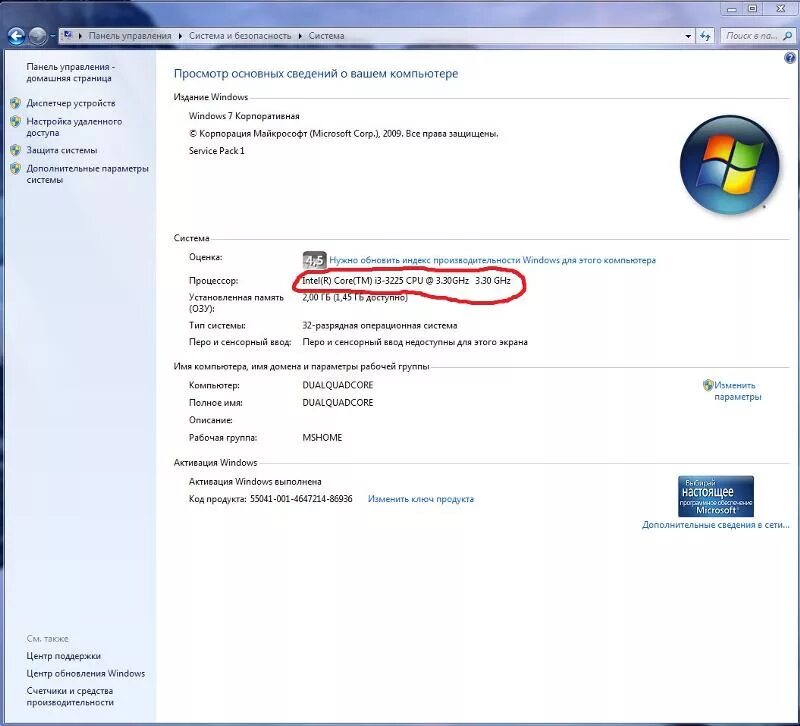Click shield icon beside Диспетчер устройств
800x726 pixels.
coord(15,103)
